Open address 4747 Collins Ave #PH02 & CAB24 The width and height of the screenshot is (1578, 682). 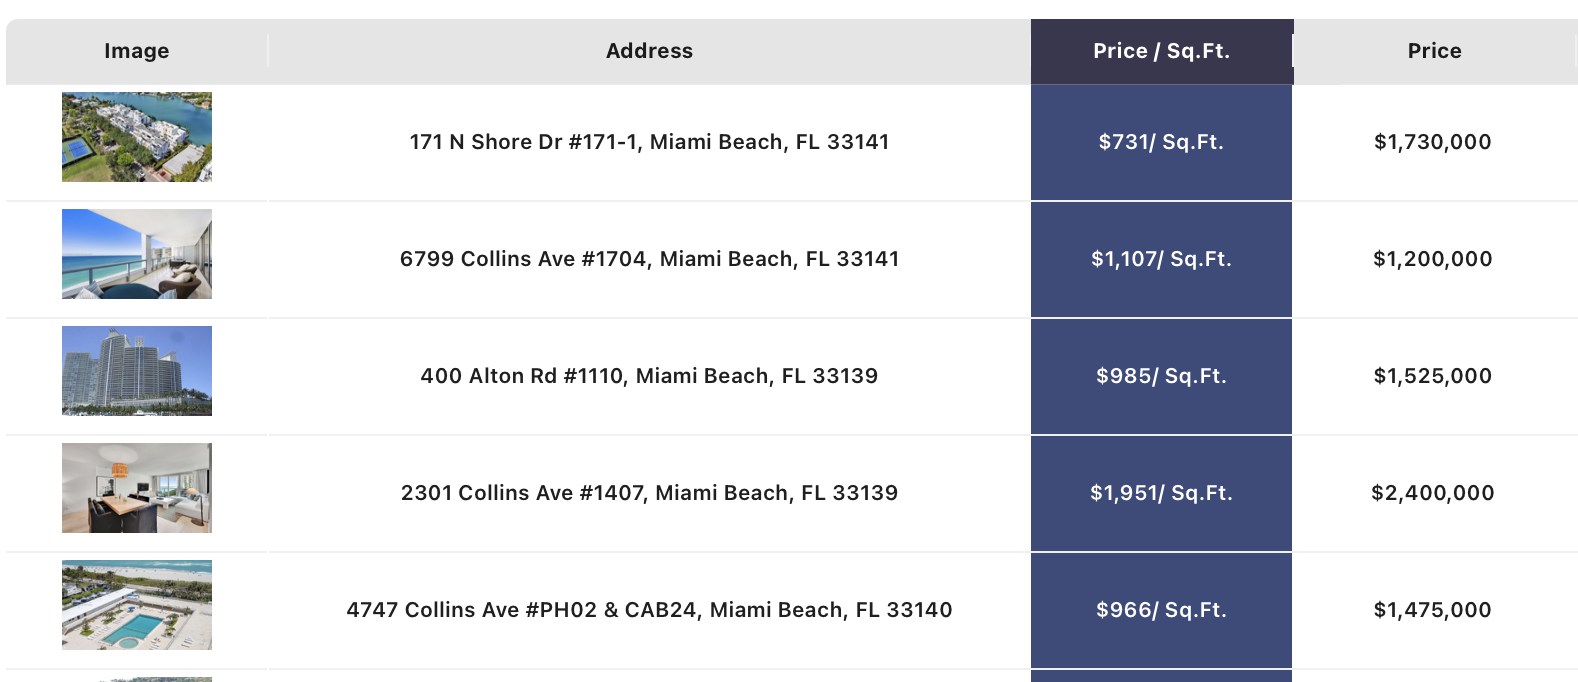click(649, 610)
